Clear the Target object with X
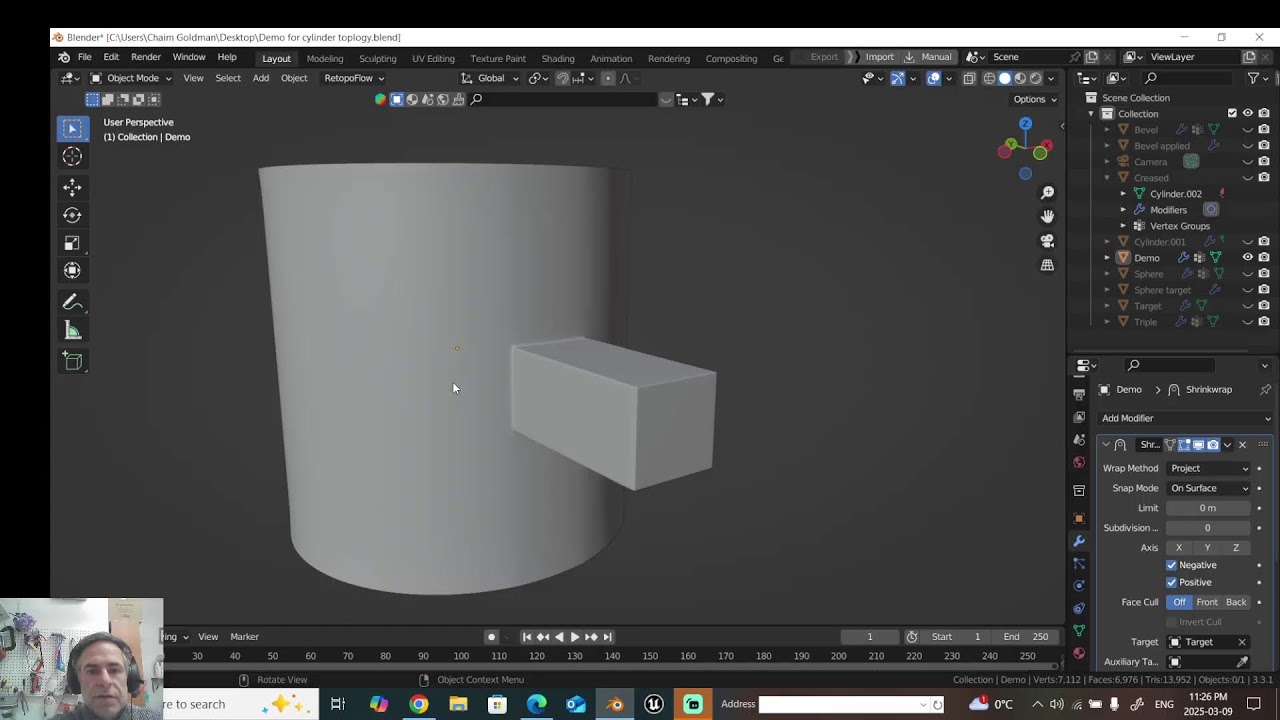The height and width of the screenshot is (720, 1280). click(1242, 642)
